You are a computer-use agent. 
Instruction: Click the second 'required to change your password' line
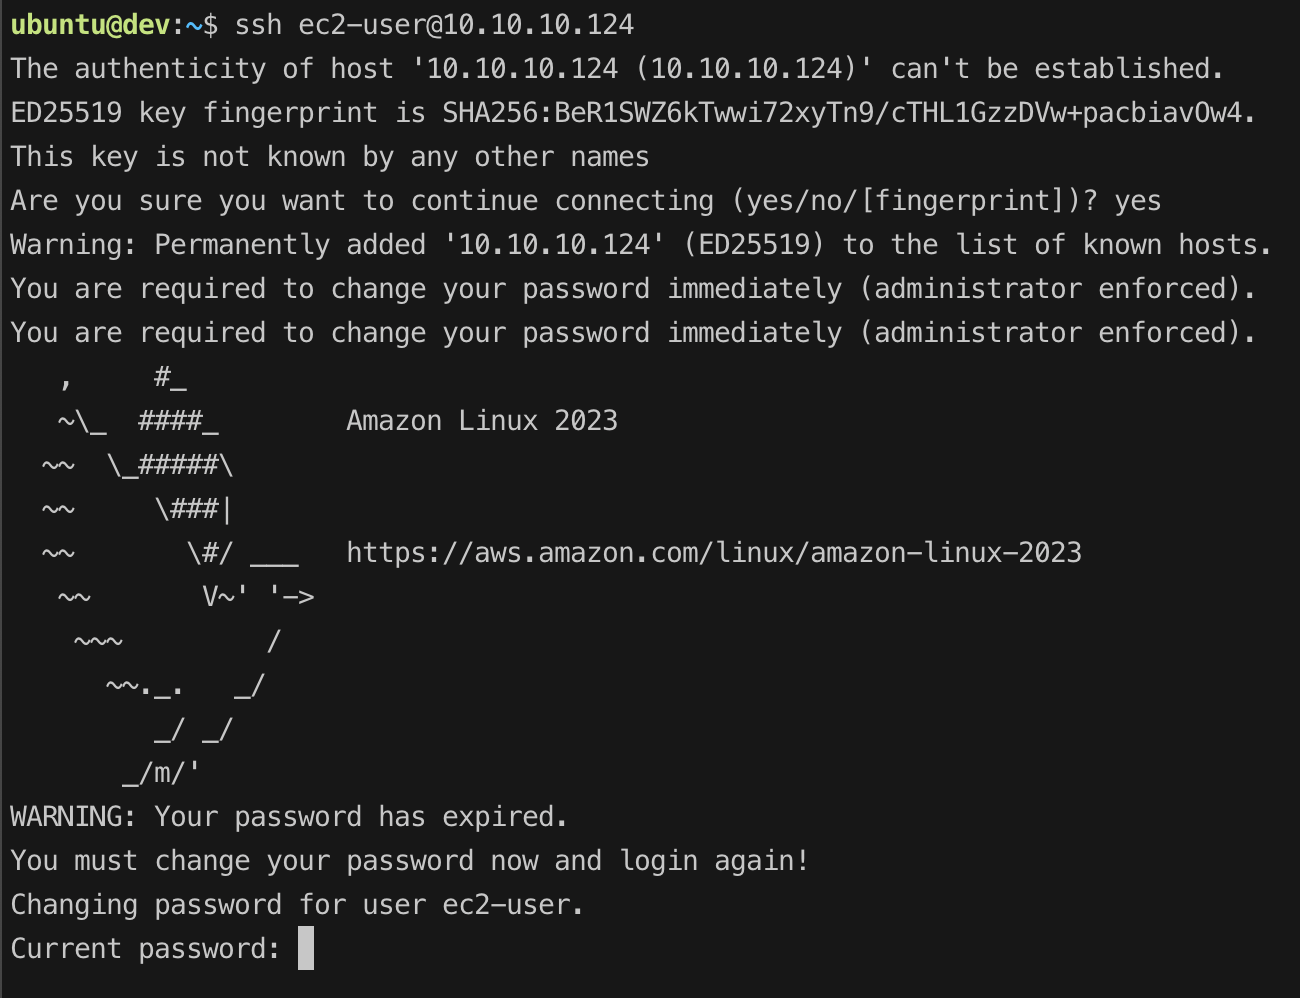(633, 333)
